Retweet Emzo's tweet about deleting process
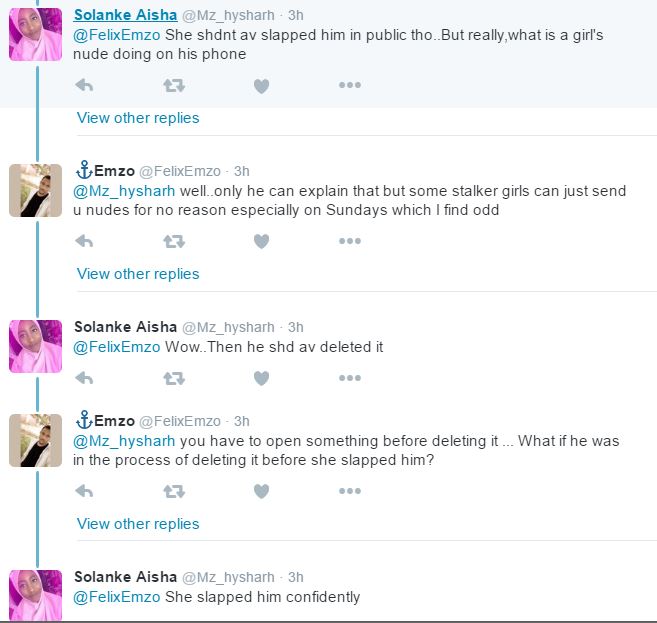This screenshot has height=623, width=657. coord(173,491)
